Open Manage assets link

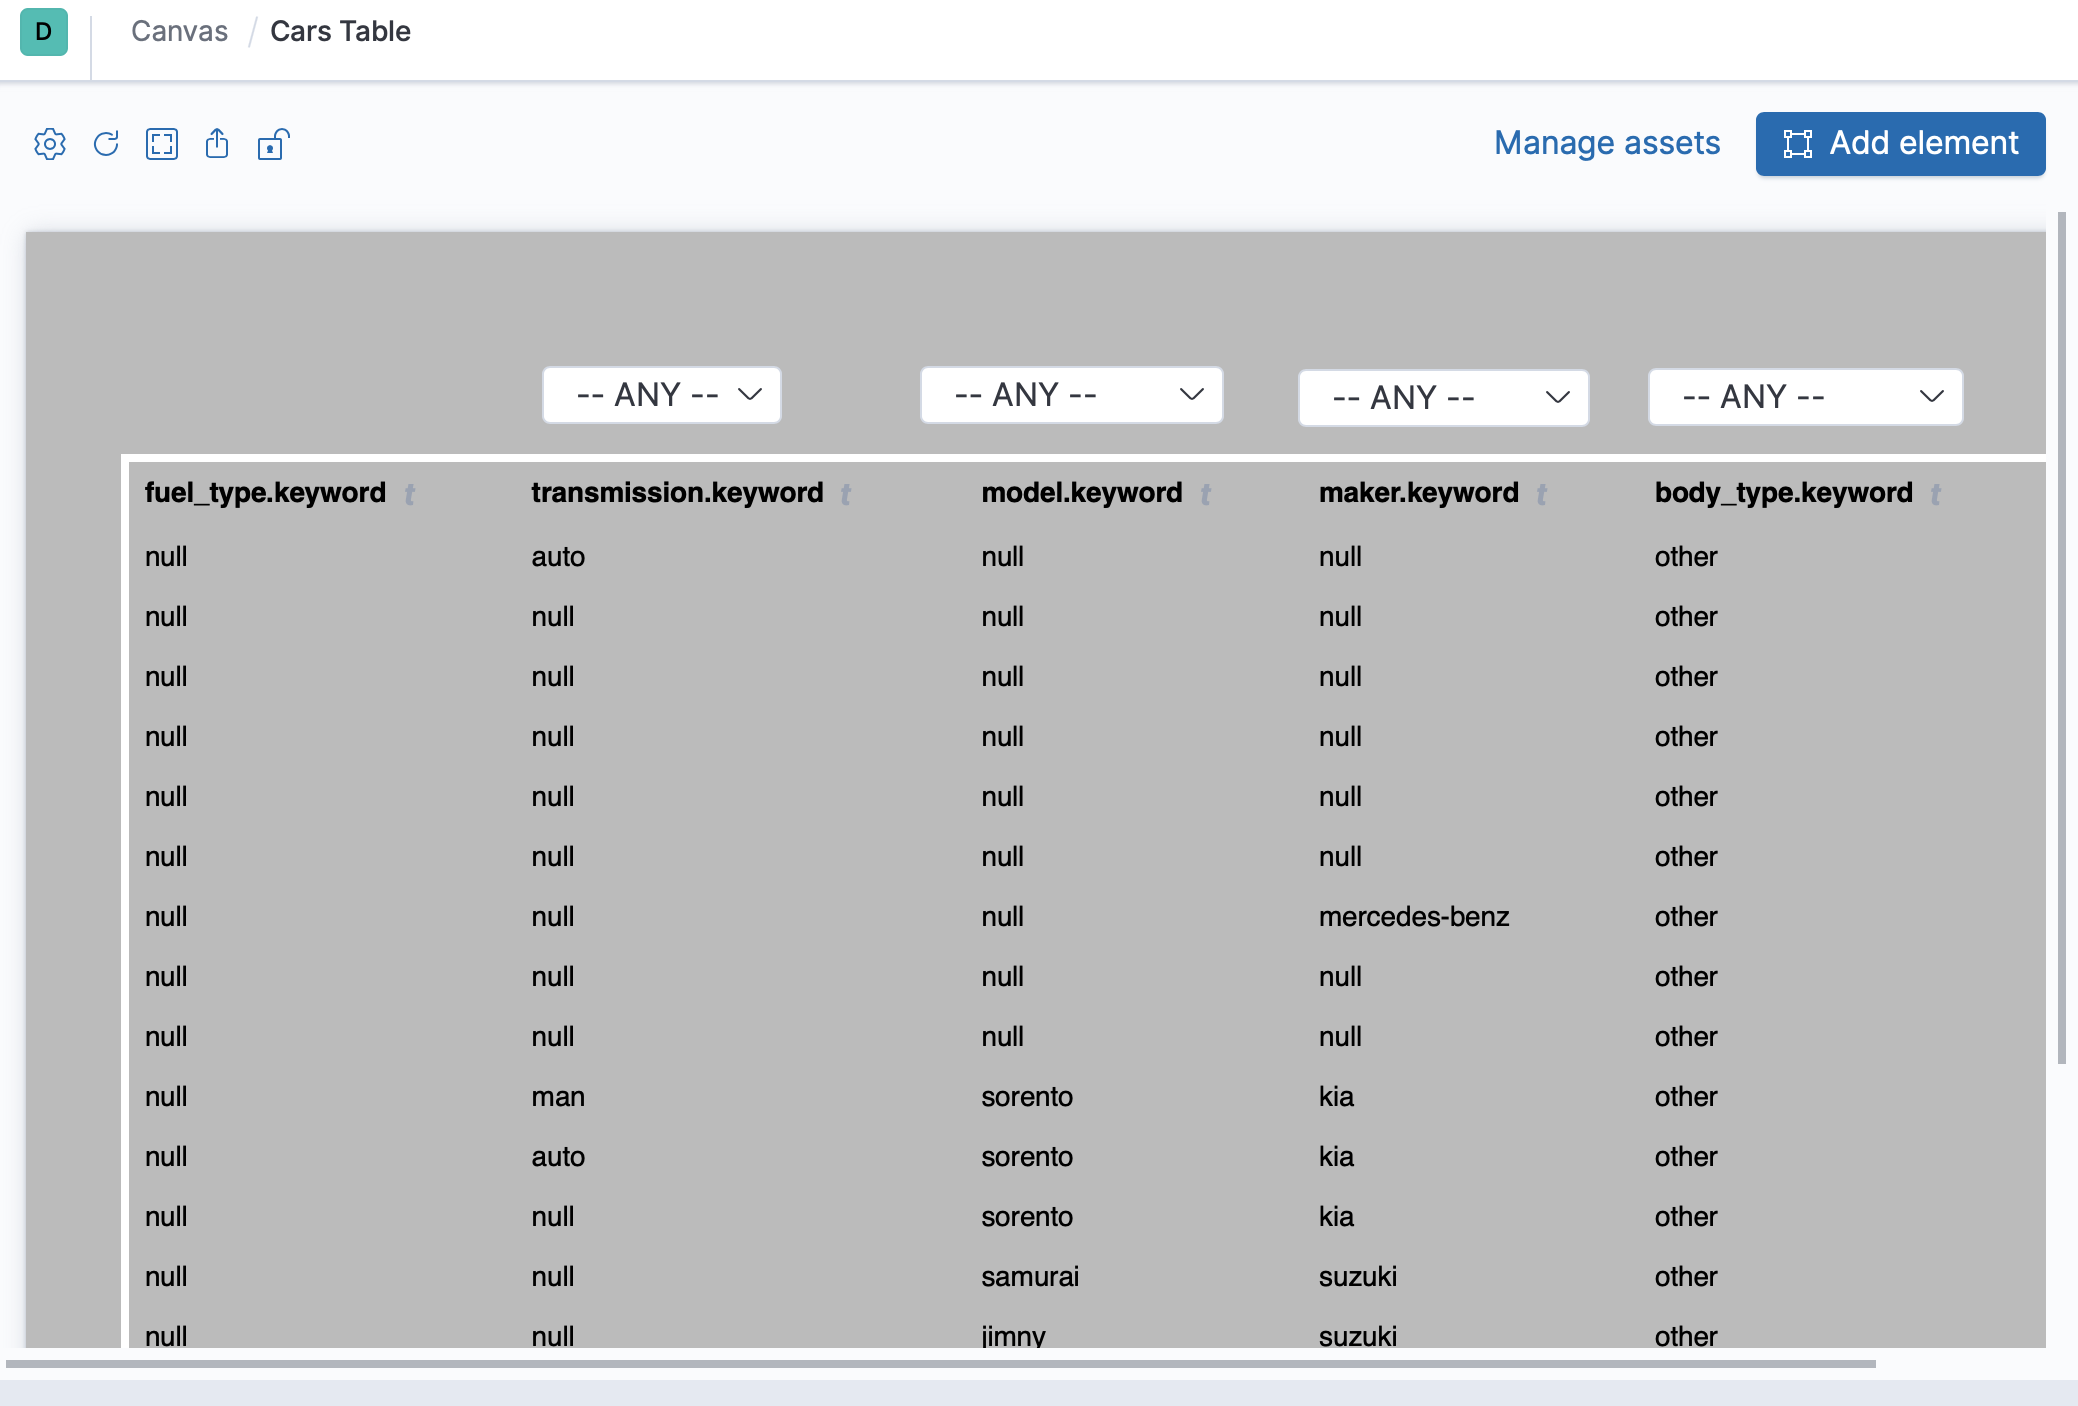[x=1607, y=143]
